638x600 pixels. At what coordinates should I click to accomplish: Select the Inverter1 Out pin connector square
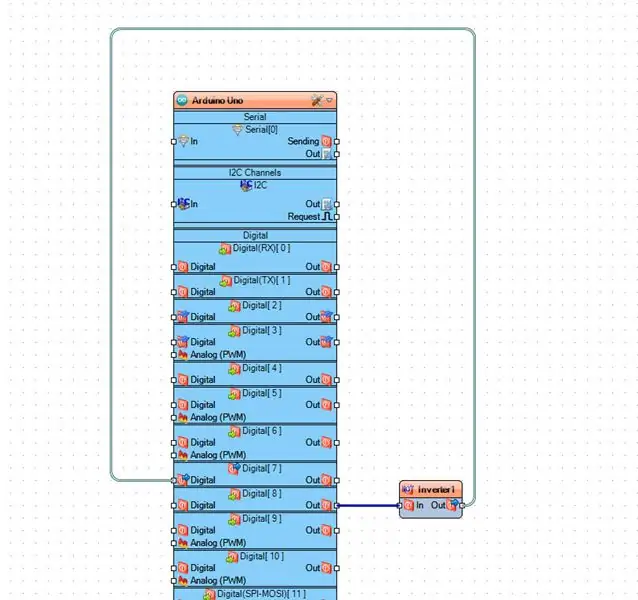(462, 506)
